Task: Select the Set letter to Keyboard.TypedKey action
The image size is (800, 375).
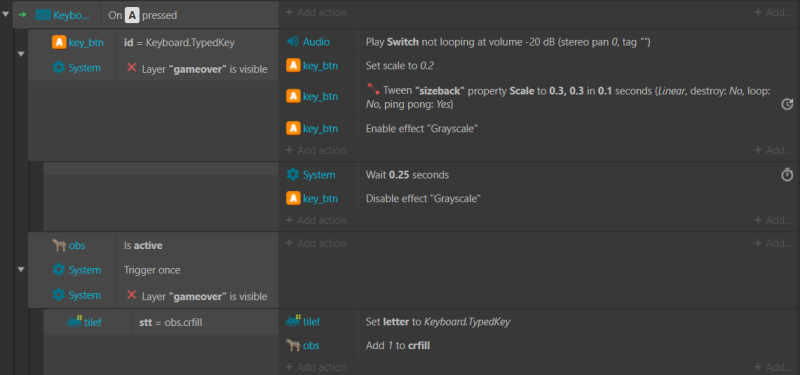Action: tap(438, 322)
